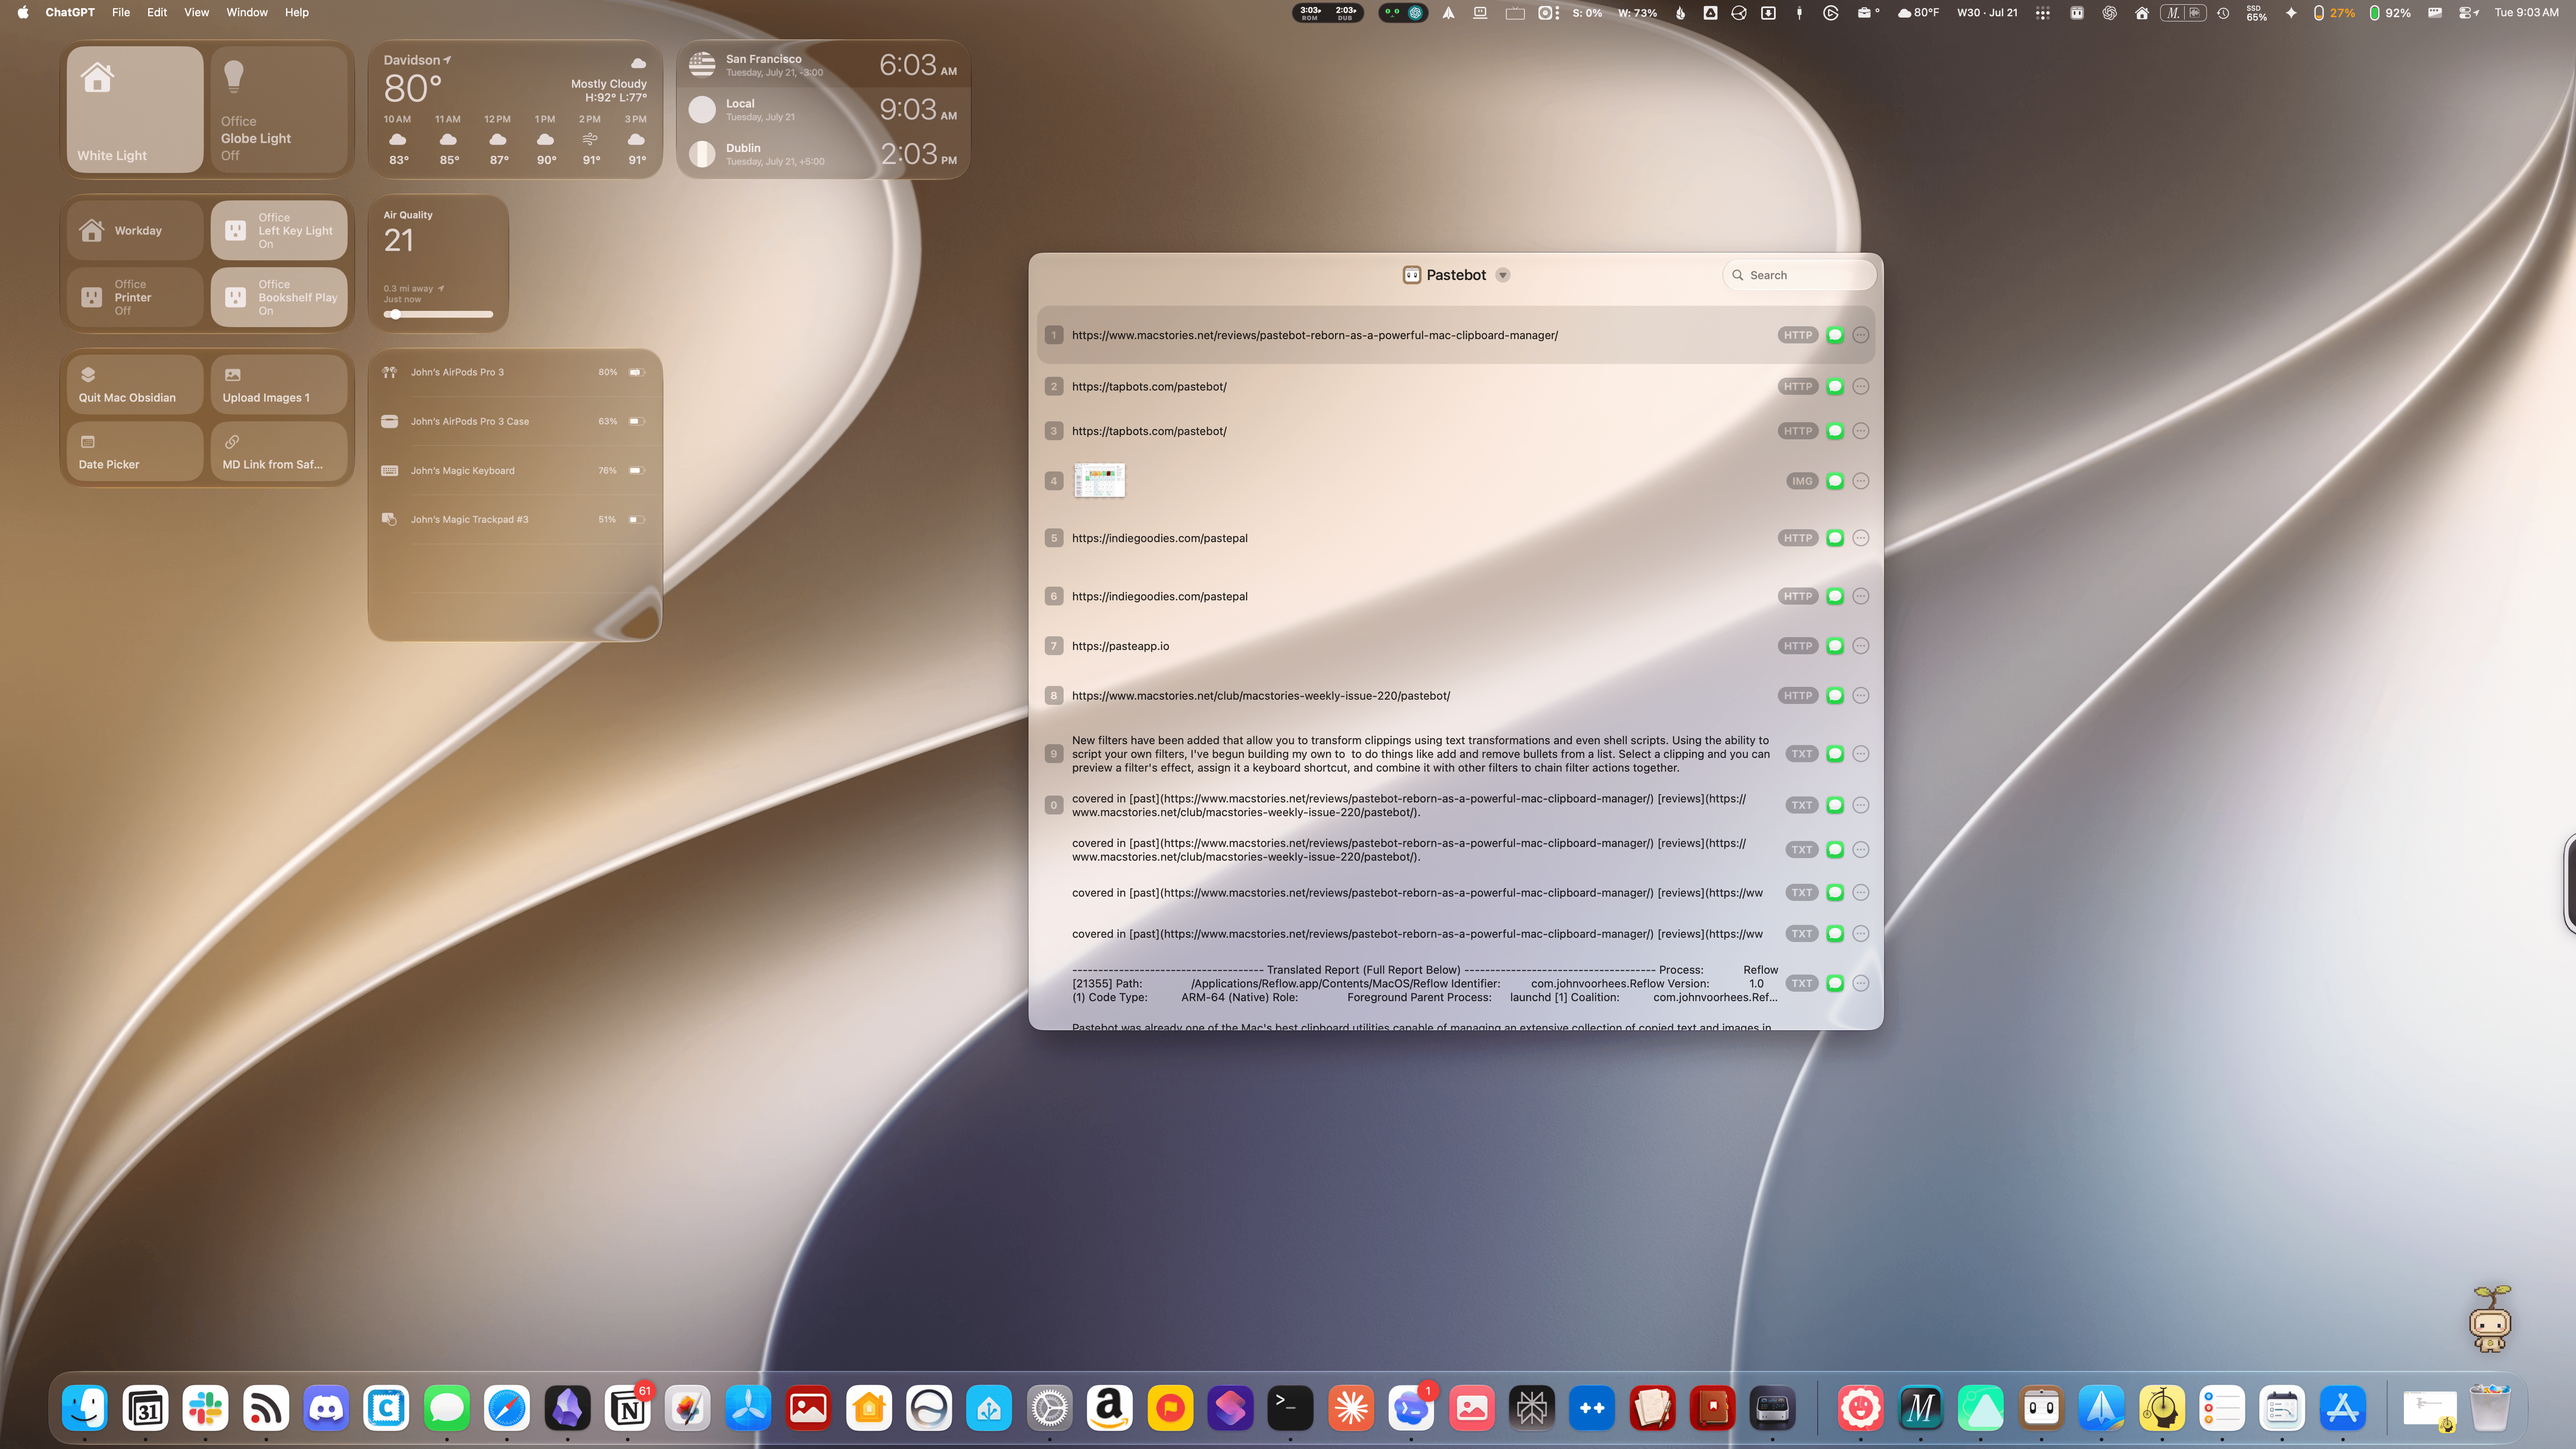Viewport: 2576px width, 1449px height.
Task: Click the green button on the pasteapp.io row
Action: click(x=1834, y=646)
